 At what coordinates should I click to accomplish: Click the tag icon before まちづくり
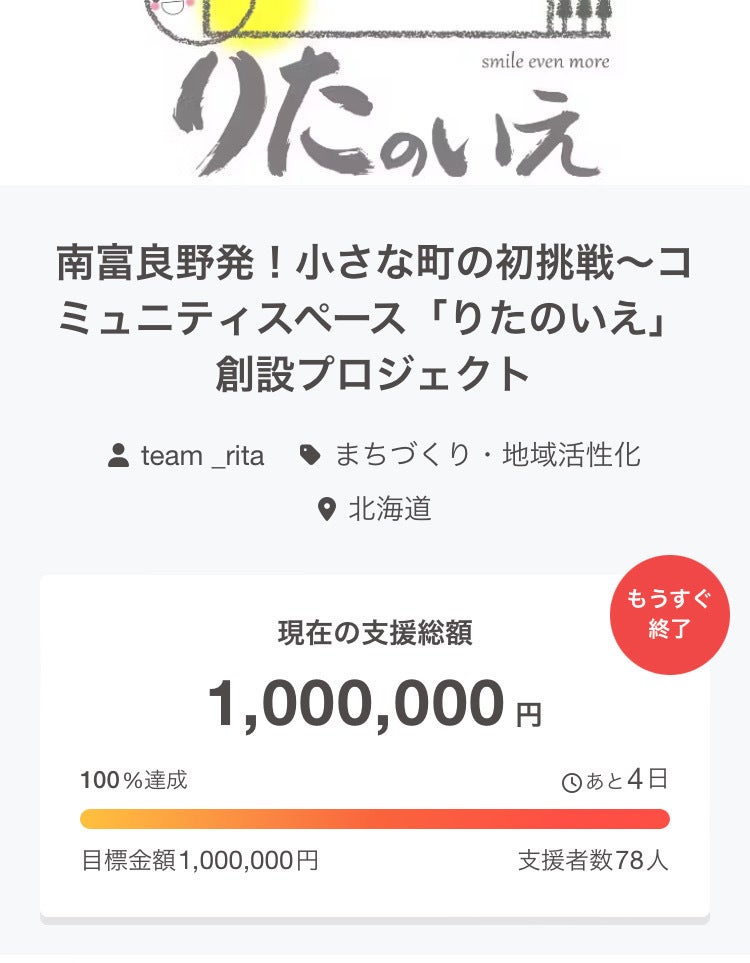pyautogui.click(x=311, y=456)
